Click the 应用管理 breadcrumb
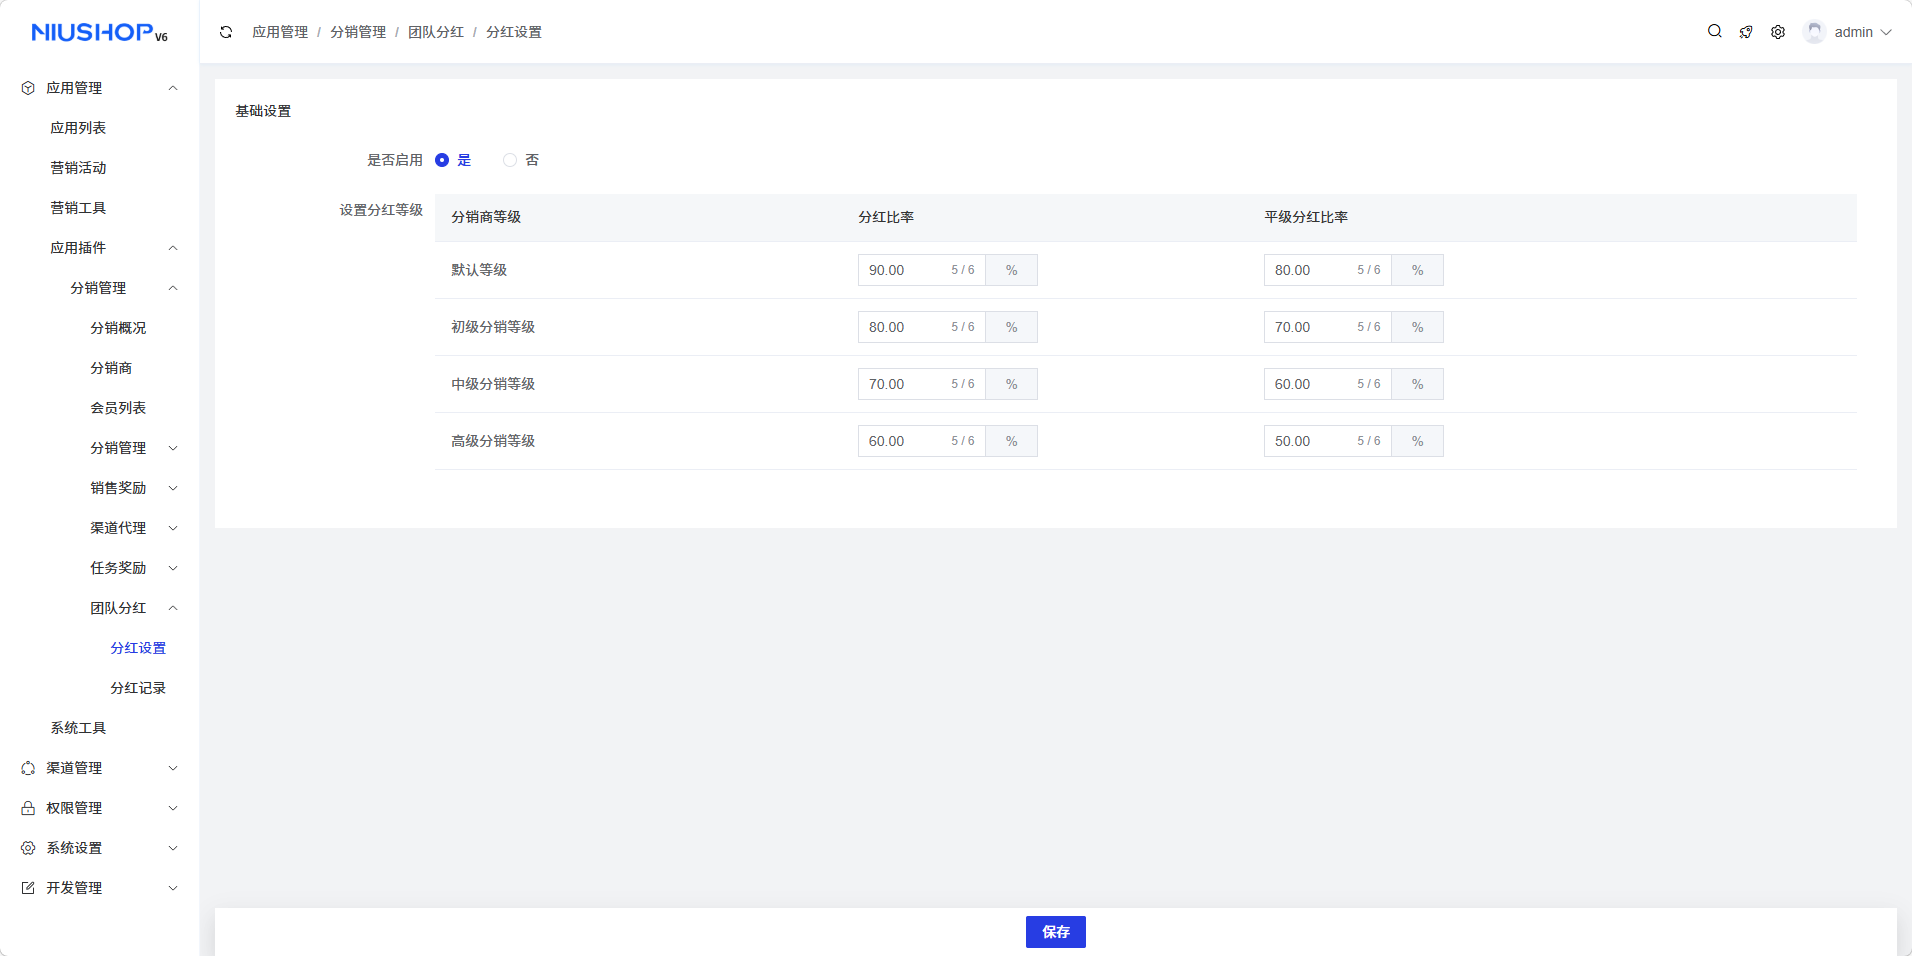The image size is (1912, 956). tap(280, 32)
